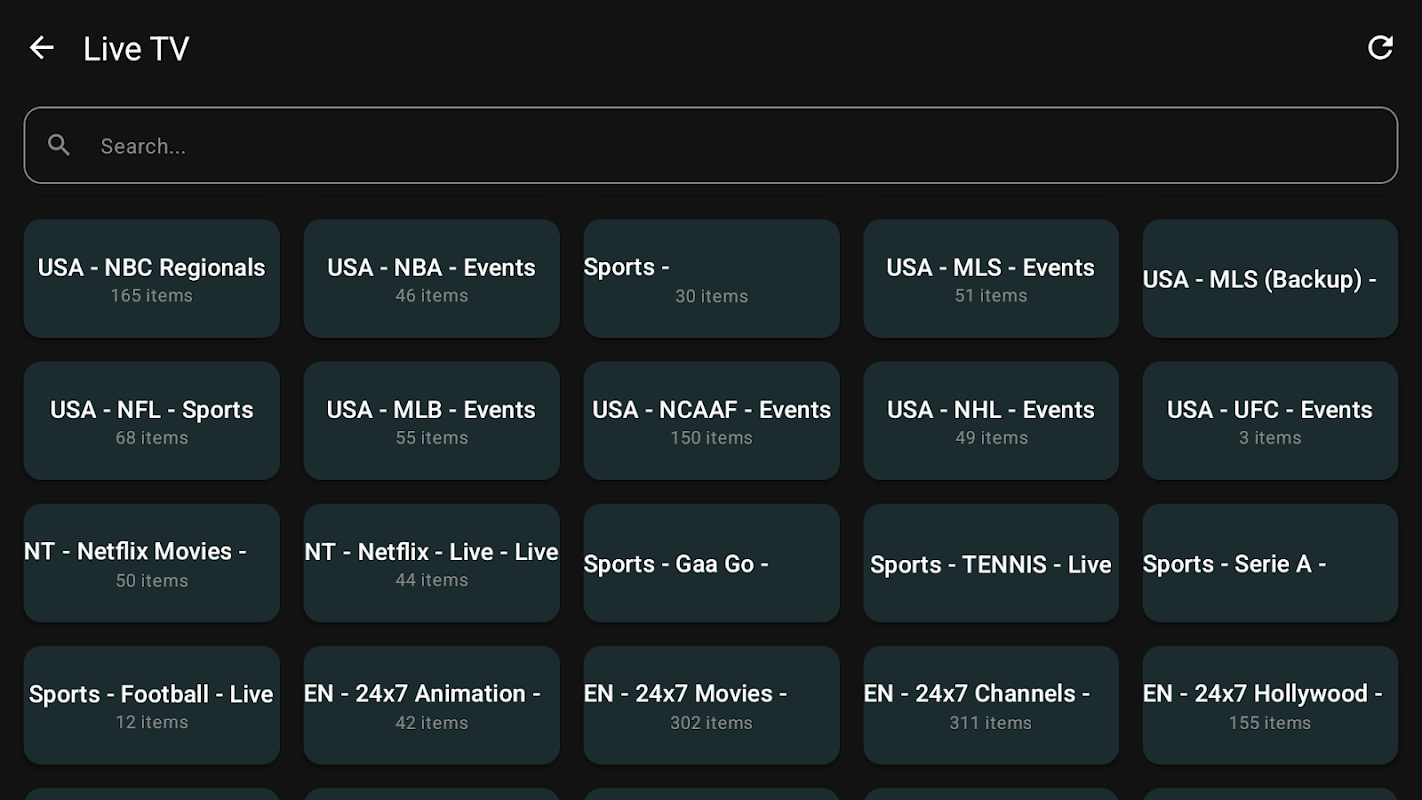Viewport: 1422px width, 800px height.
Task: Go back using the arrow icon
Action: pyautogui.click(x=41, y=47)
